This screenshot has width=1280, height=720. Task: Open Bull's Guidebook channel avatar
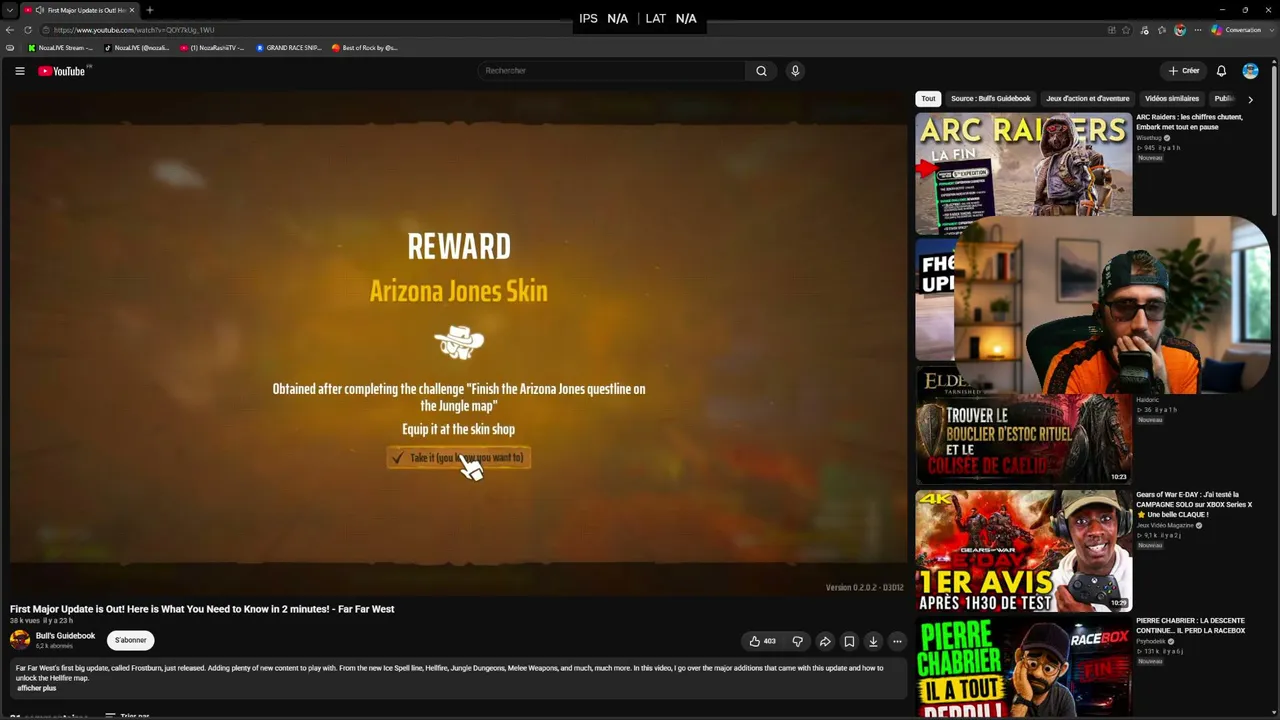(x=20, y=640)
